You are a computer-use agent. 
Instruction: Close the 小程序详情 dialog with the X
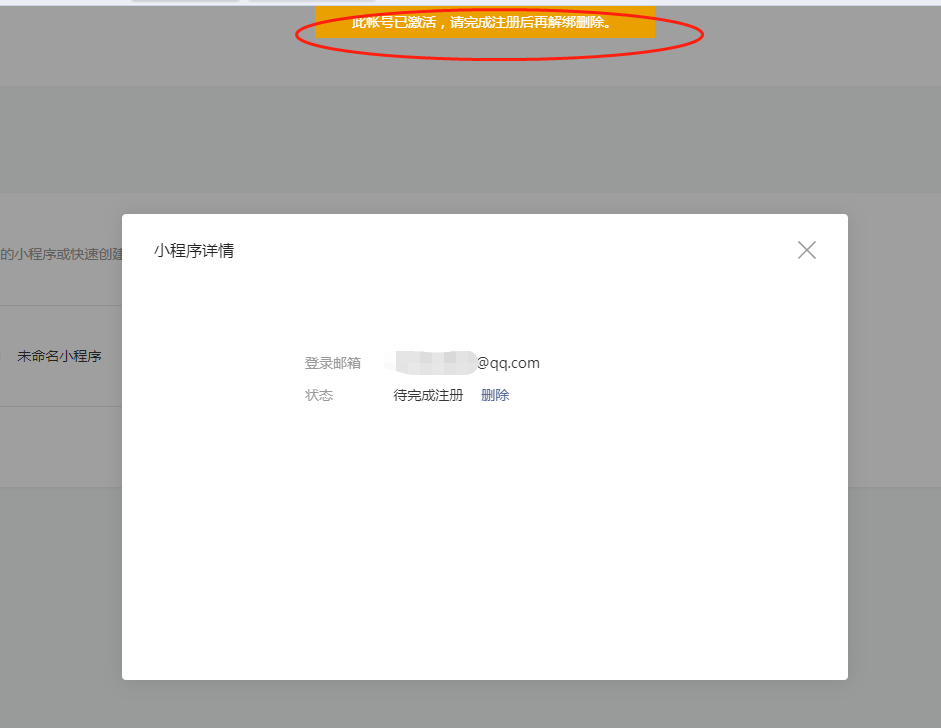(807, 250)
